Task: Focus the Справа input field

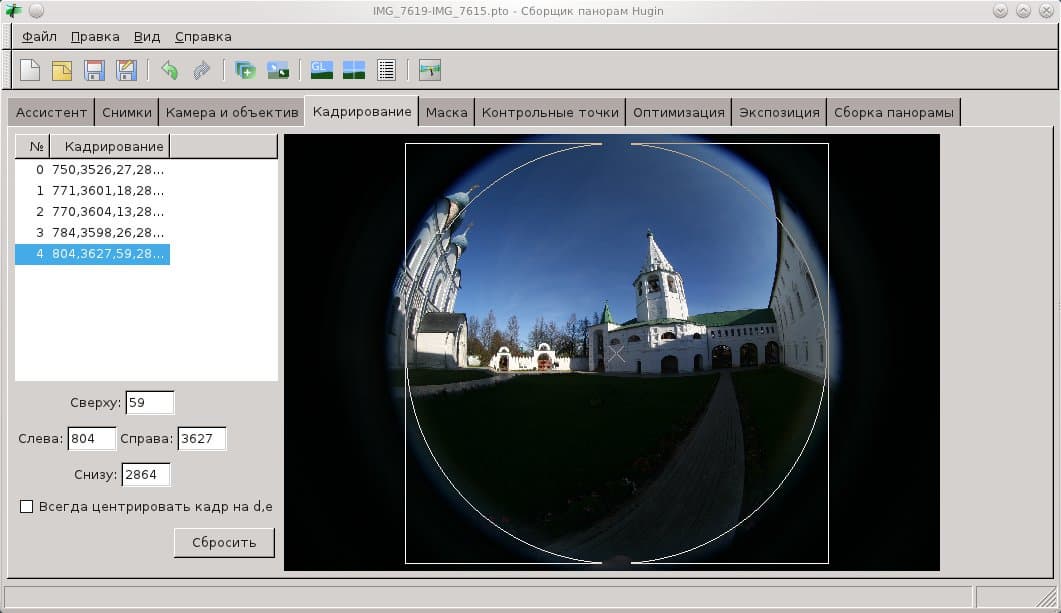Action: tap(201, 439)
